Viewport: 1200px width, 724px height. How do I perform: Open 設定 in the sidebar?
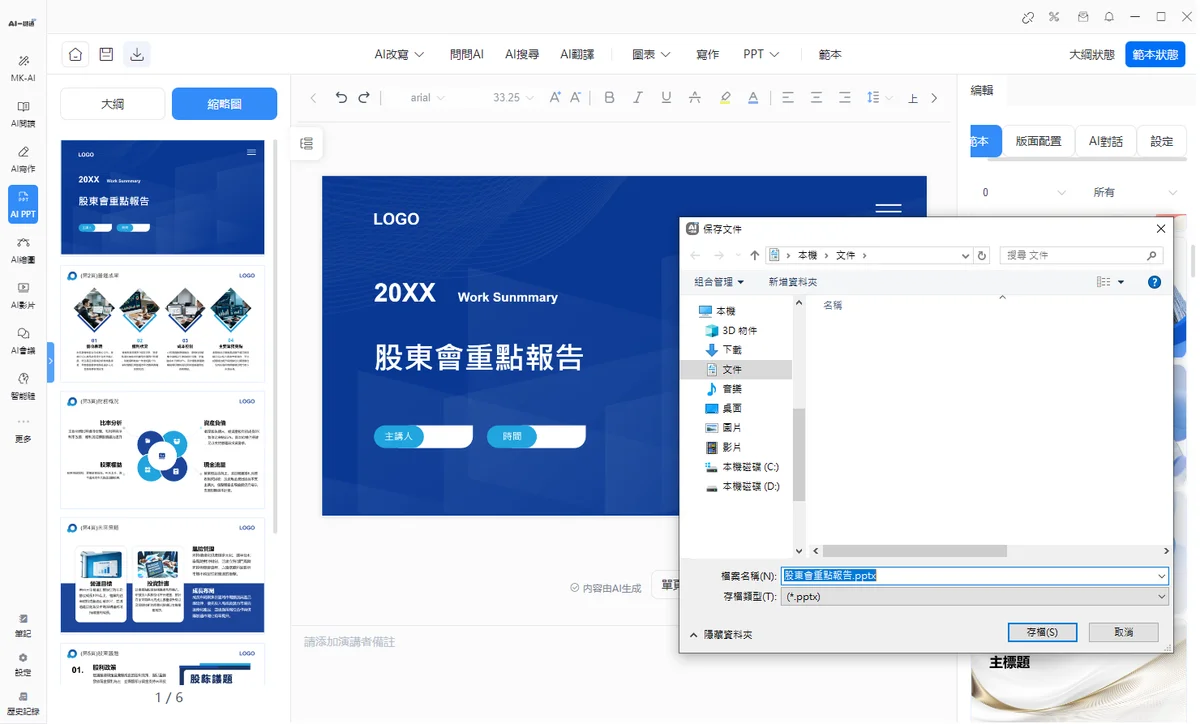22,664
